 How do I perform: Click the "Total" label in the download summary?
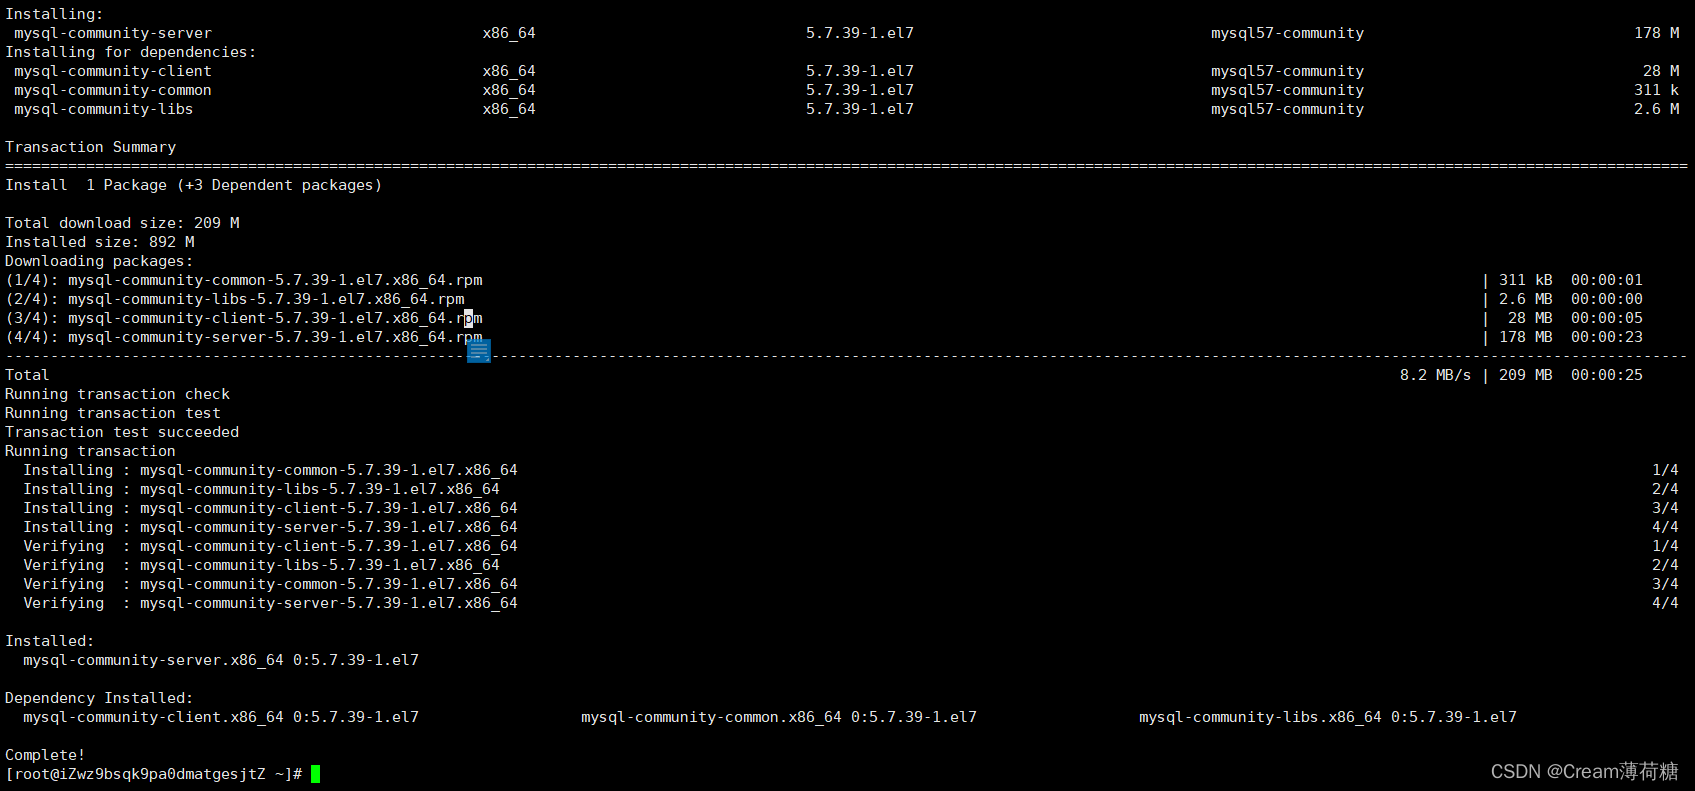click(27, 375)
